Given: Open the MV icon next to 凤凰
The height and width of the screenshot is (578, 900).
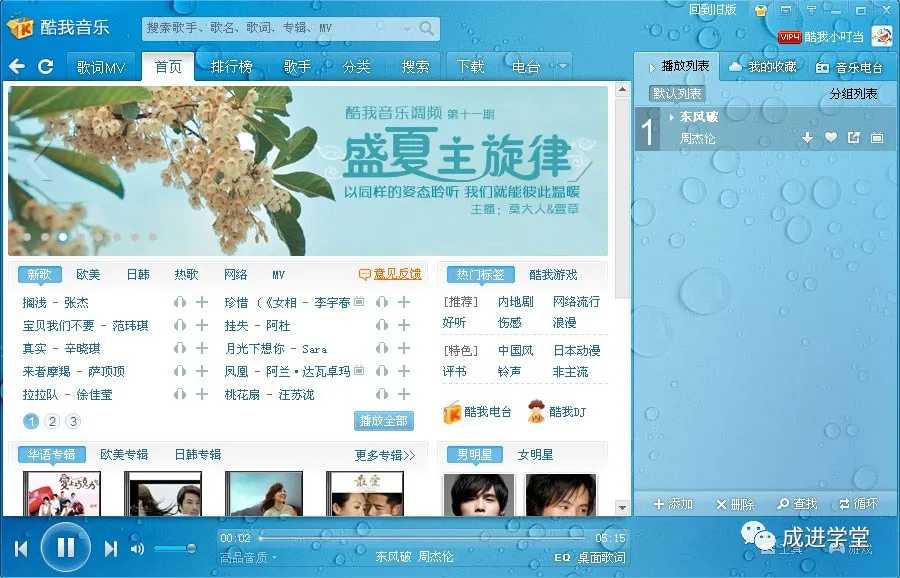Looking at the screenshot, I should point(359,370).
